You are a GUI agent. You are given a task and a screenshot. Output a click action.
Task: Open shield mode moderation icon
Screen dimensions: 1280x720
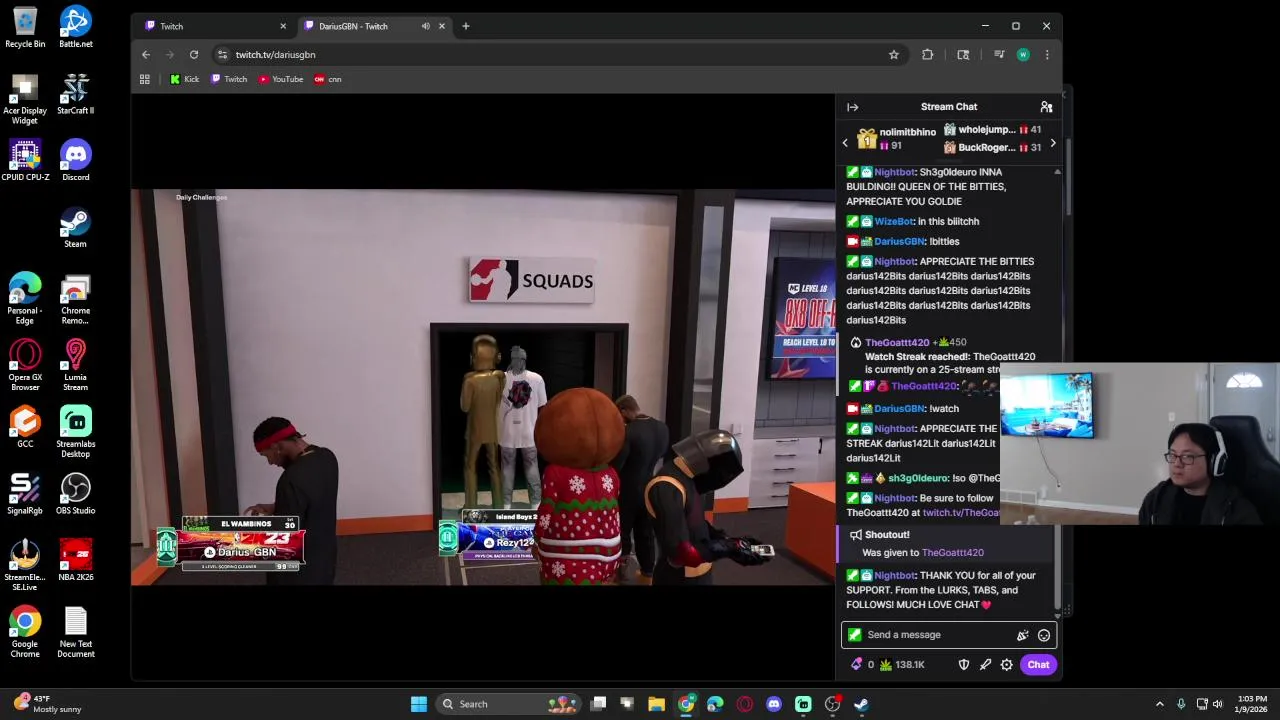click(964, 665)
